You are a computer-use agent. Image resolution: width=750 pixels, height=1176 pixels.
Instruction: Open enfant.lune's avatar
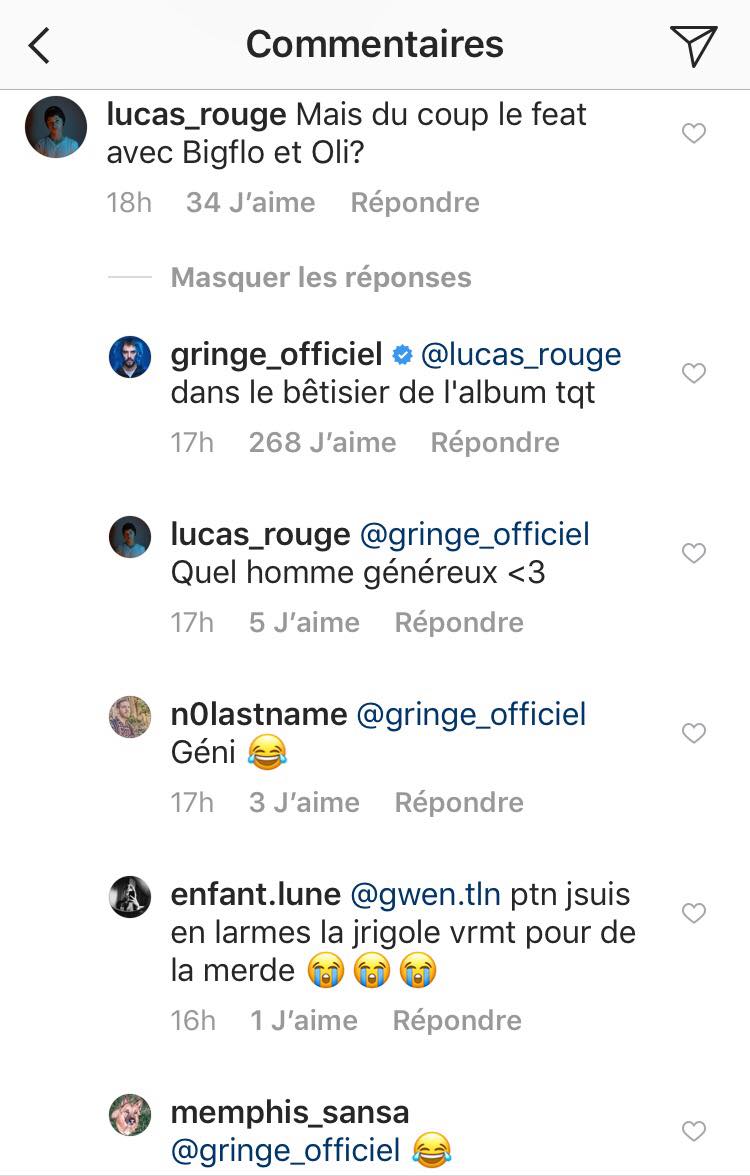point(130,897)
